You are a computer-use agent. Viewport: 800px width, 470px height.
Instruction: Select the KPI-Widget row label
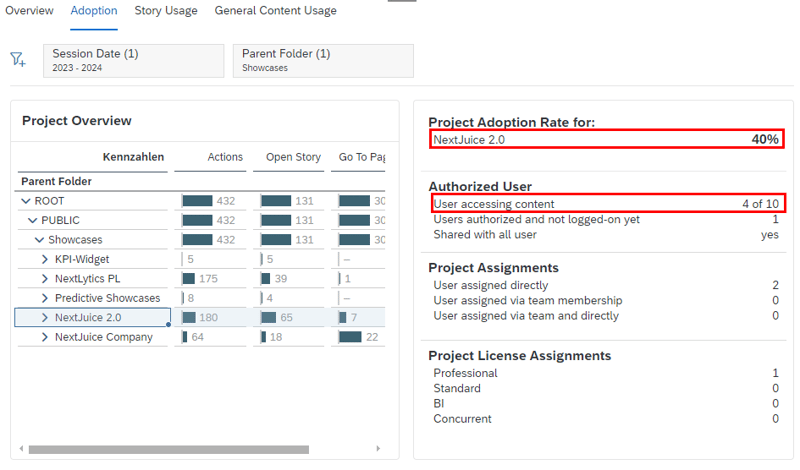(x=82, y=259)
